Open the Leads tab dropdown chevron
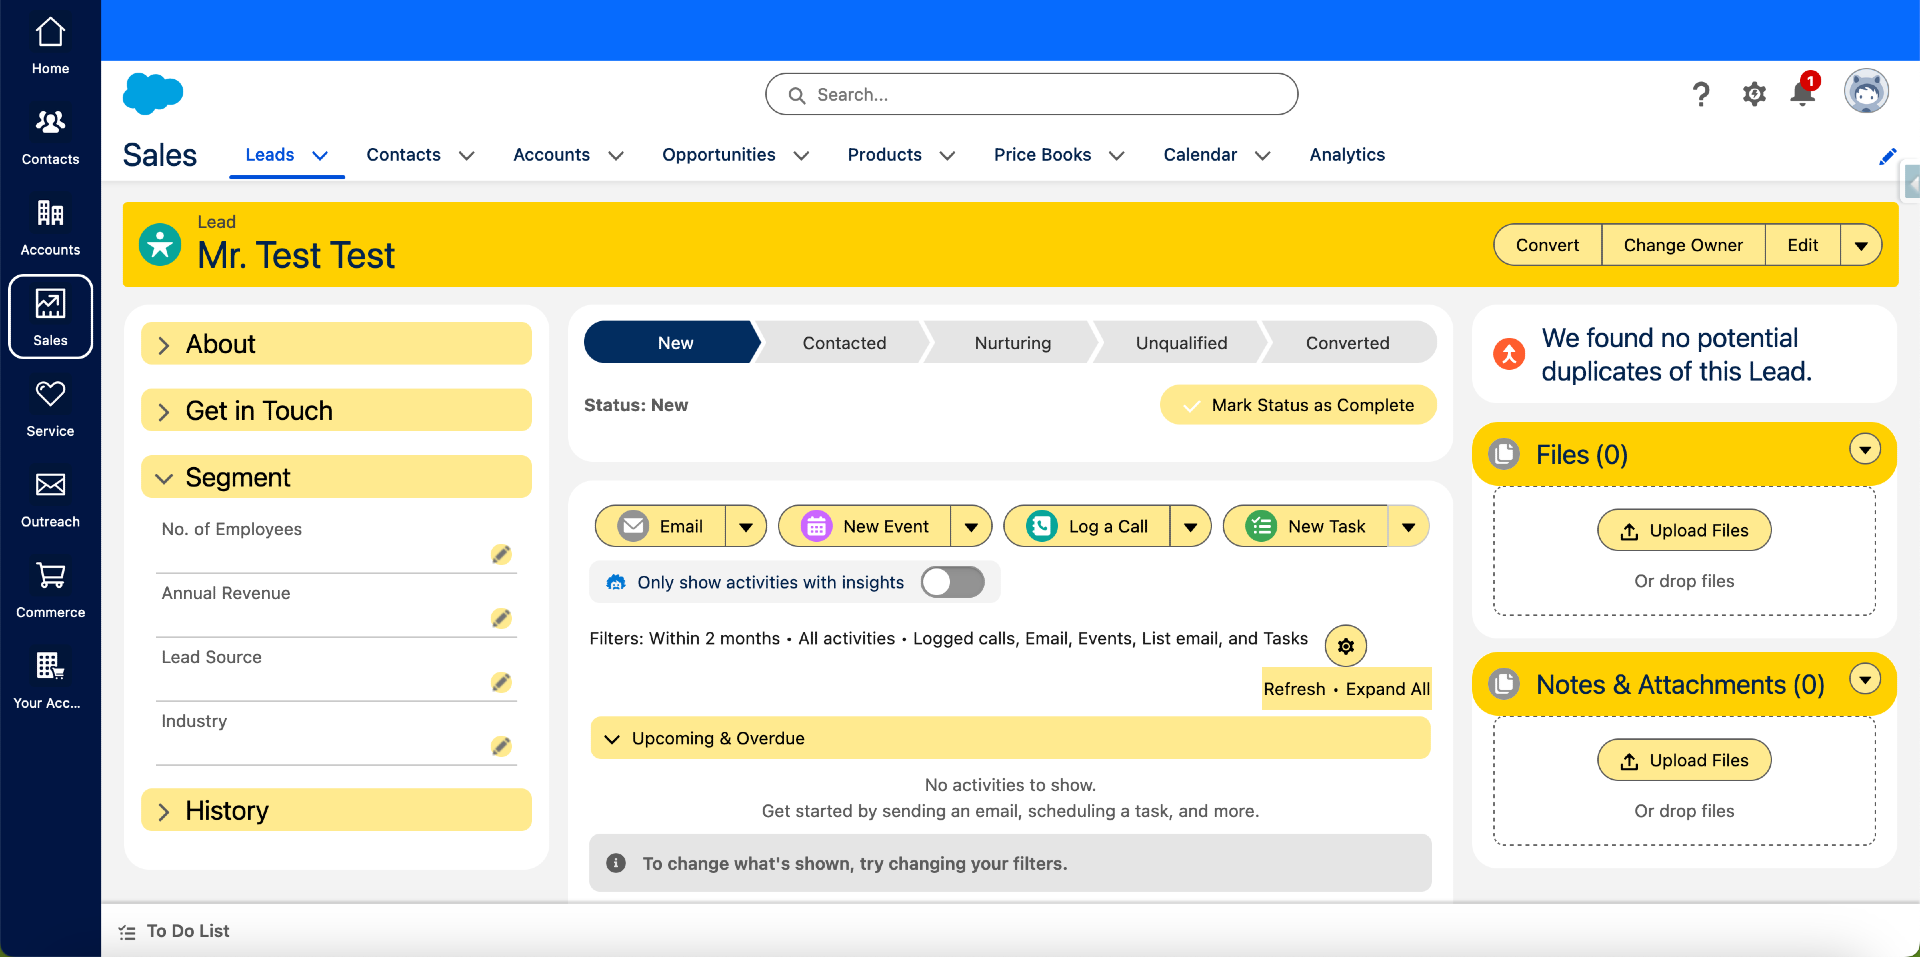This screenshot has height=957, width=1920. pos(320,155)
